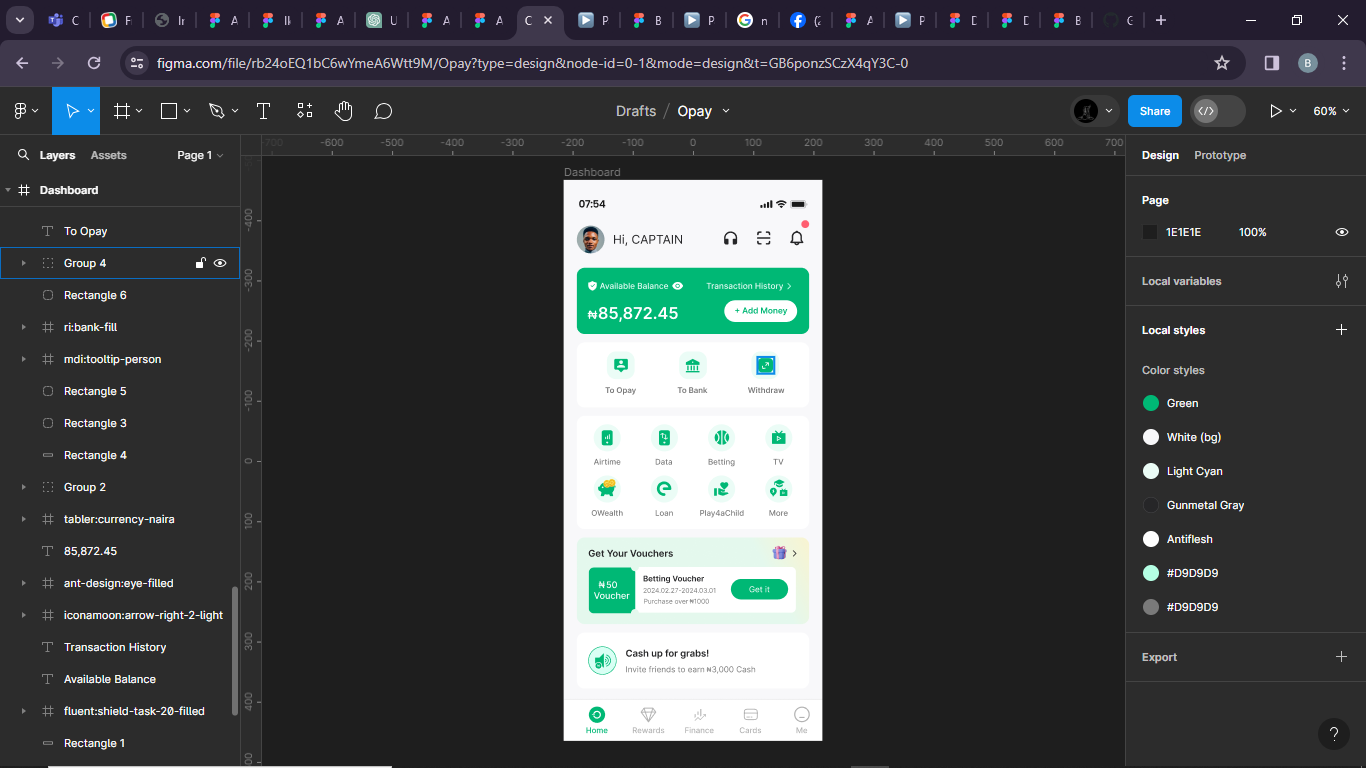Open the Resources tool

coord(305,111)
